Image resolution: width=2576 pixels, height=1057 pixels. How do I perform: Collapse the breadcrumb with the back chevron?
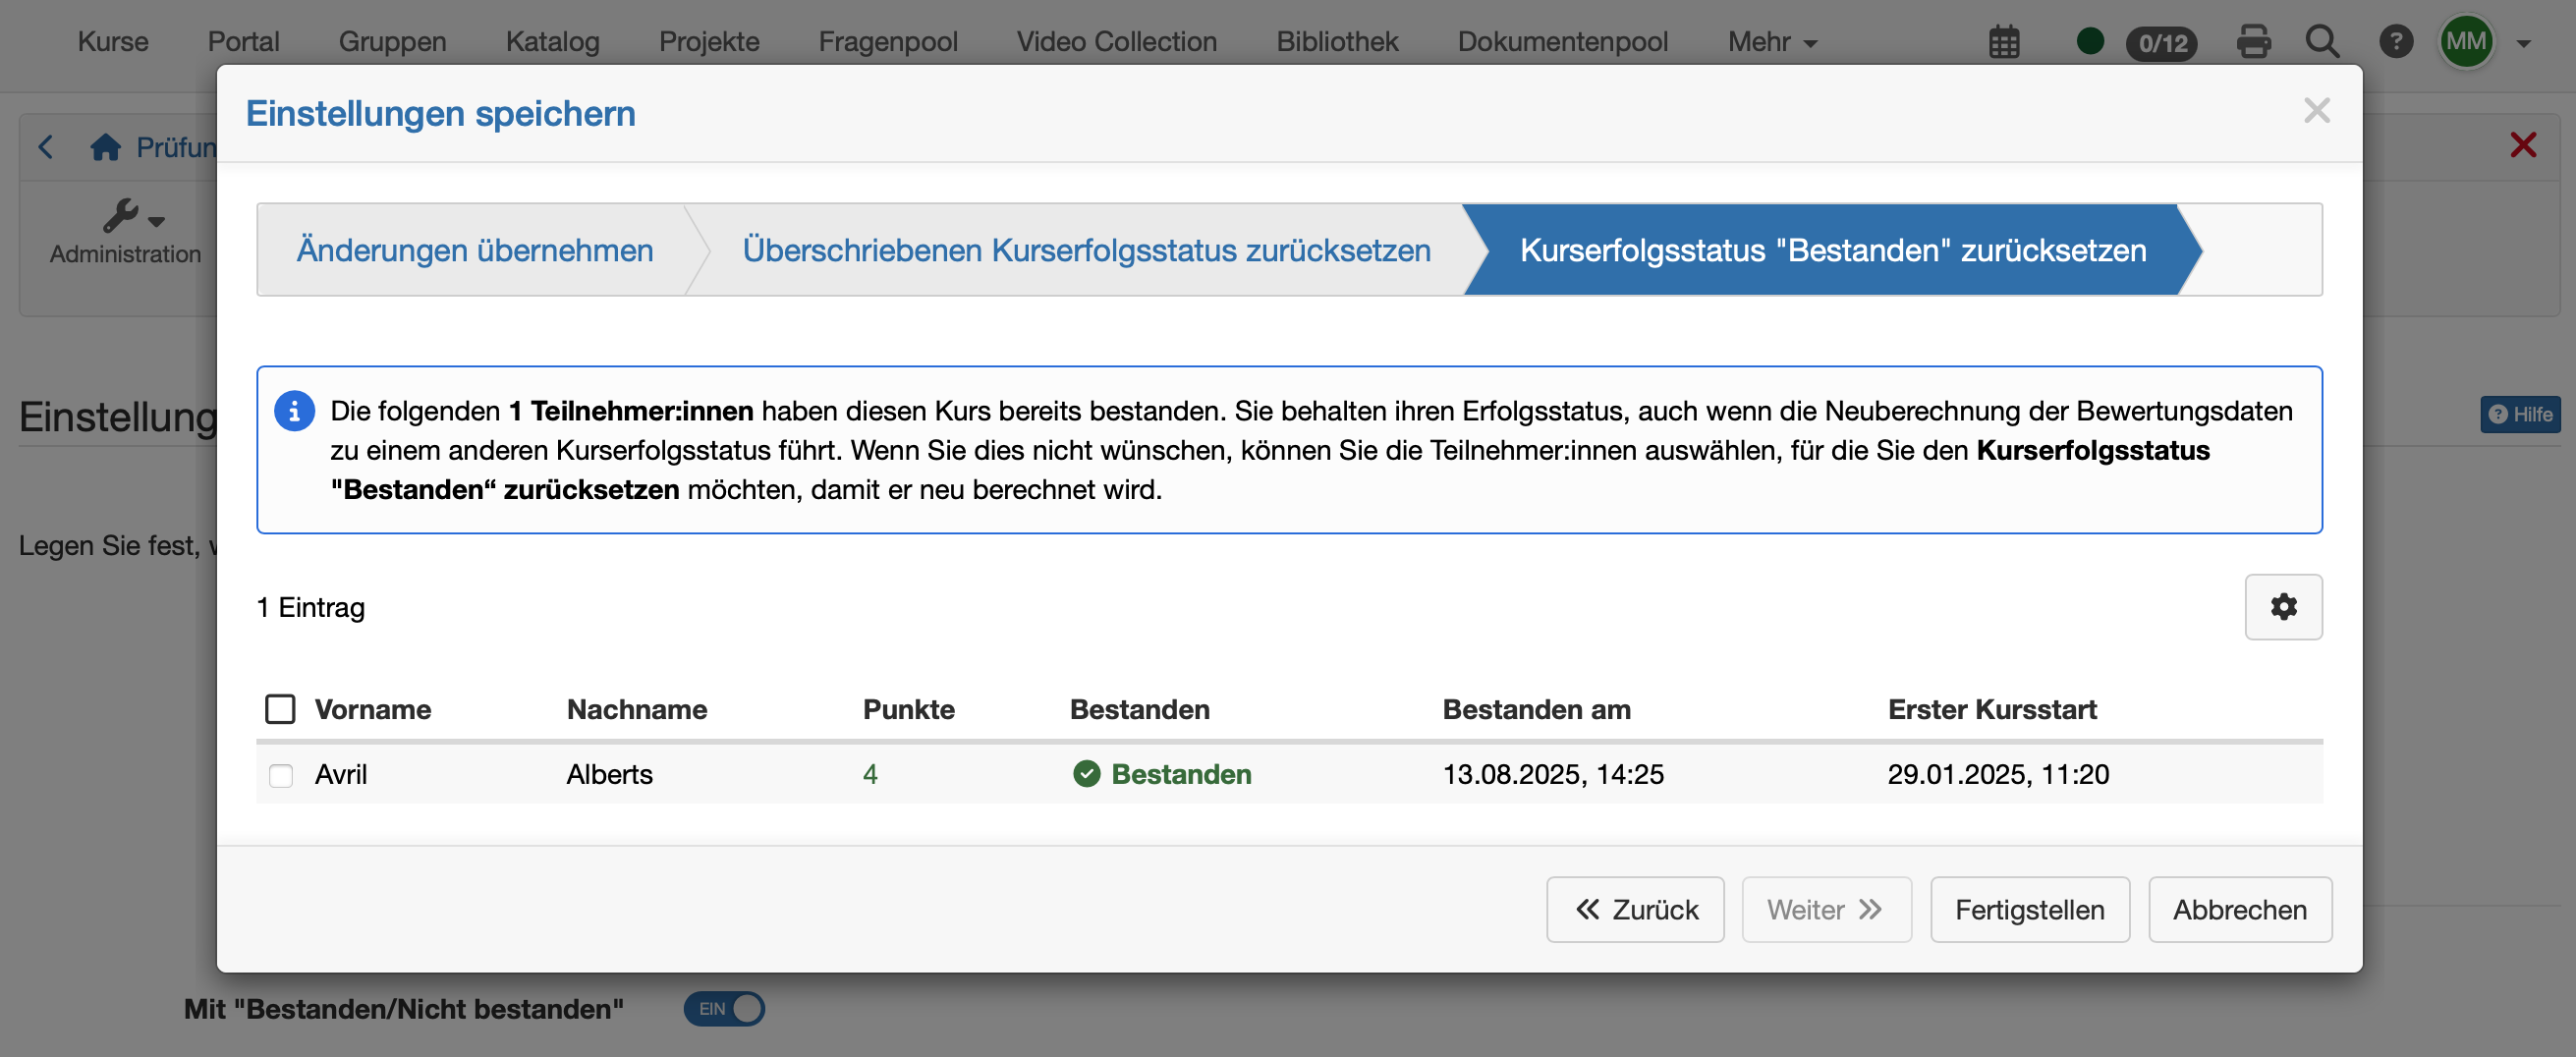coord(45,146)
